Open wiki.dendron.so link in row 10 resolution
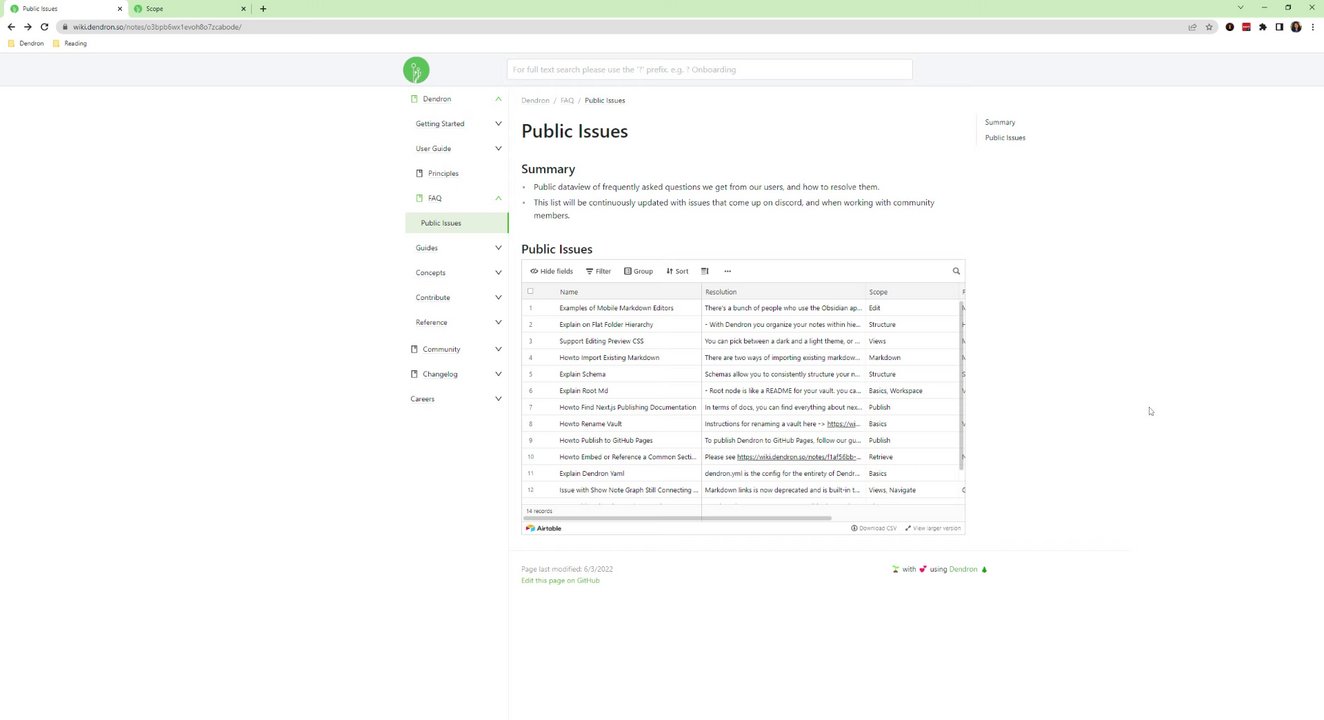This screenshot has width=1324, height=720. pyautogui.click(x=798, y=457)
